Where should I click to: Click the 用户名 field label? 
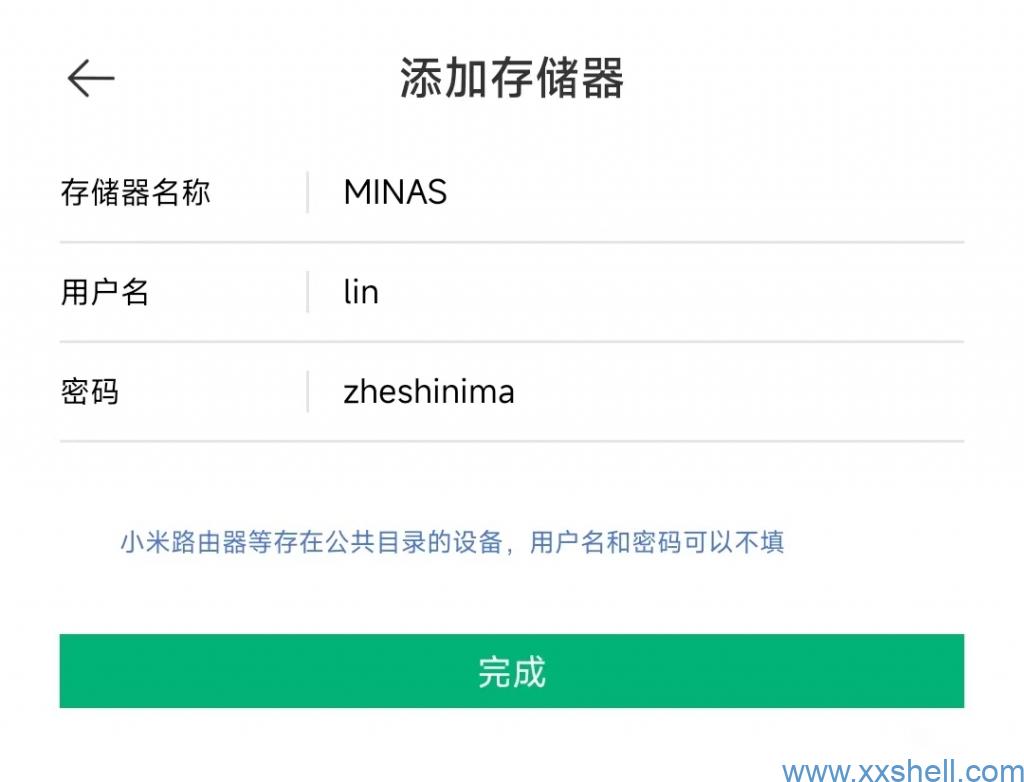coord(105,292)
